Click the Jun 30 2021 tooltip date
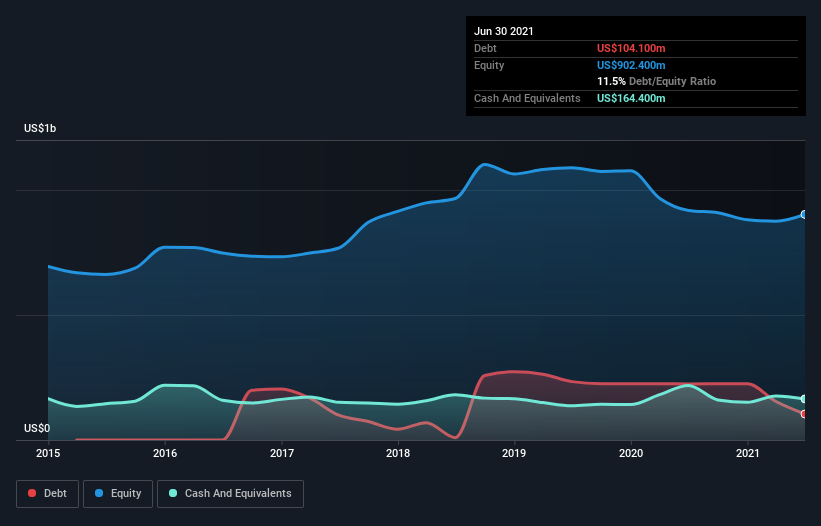821x526 pixels. coord(504,31)
